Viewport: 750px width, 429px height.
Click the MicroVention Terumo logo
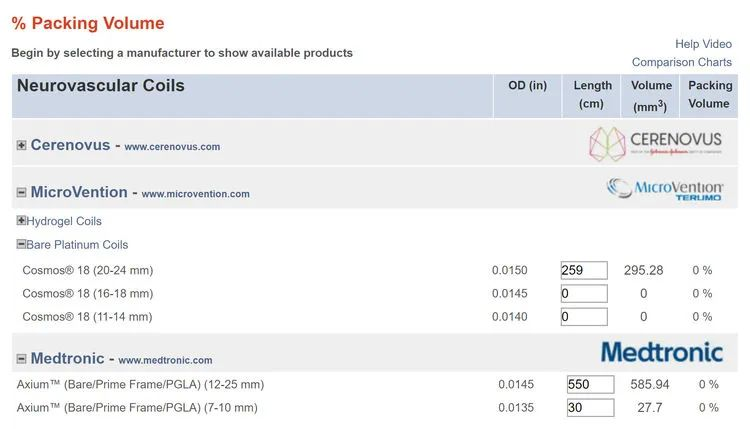click(665, 188)
